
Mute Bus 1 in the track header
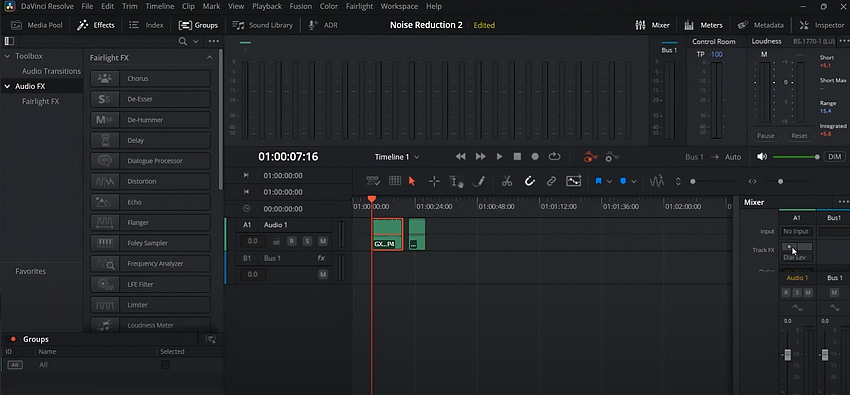click(323, 275)
